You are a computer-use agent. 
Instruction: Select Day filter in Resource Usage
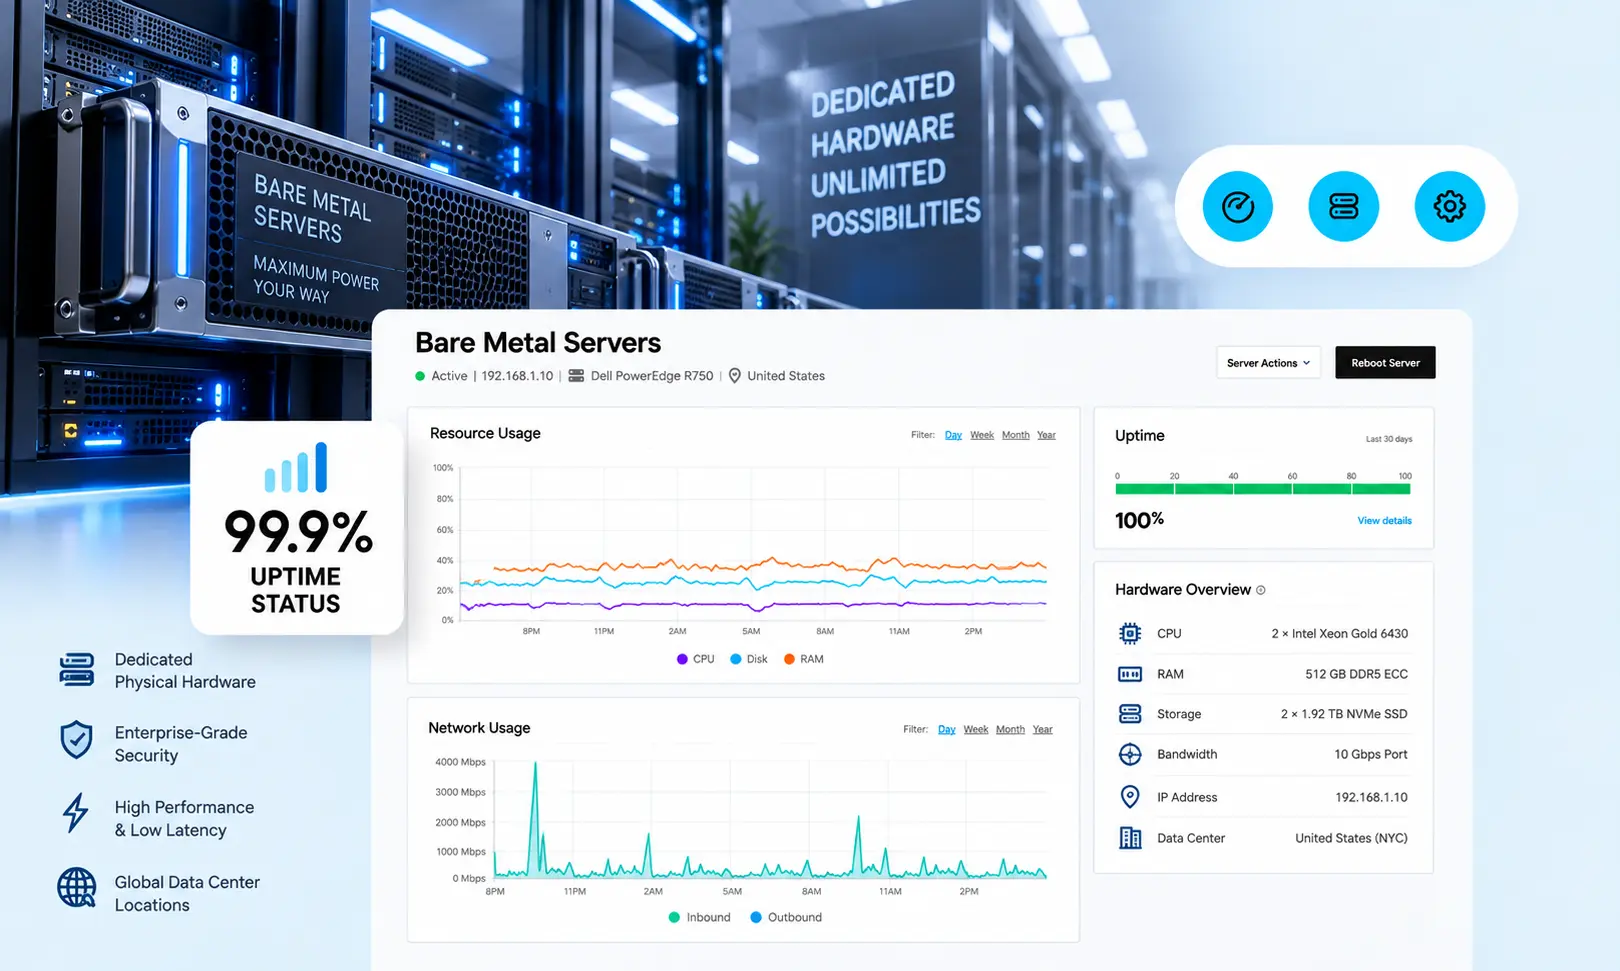(953, 435)
